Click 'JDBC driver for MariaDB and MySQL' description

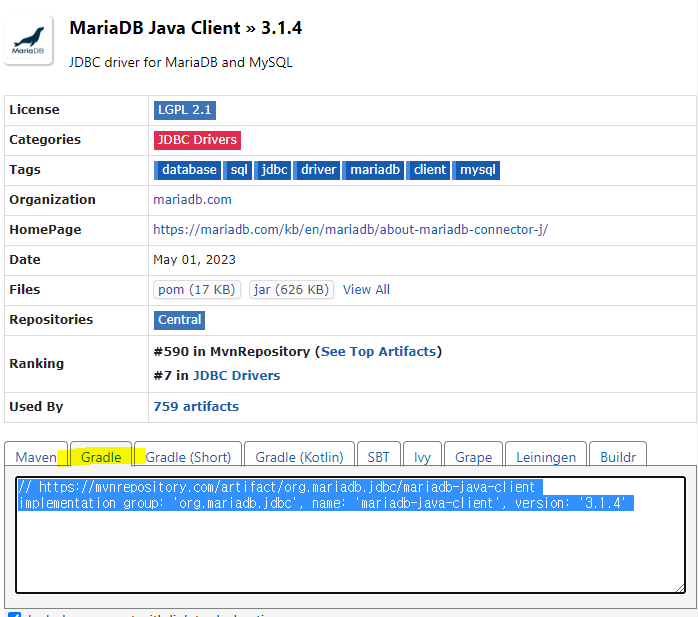click(181, 62)
